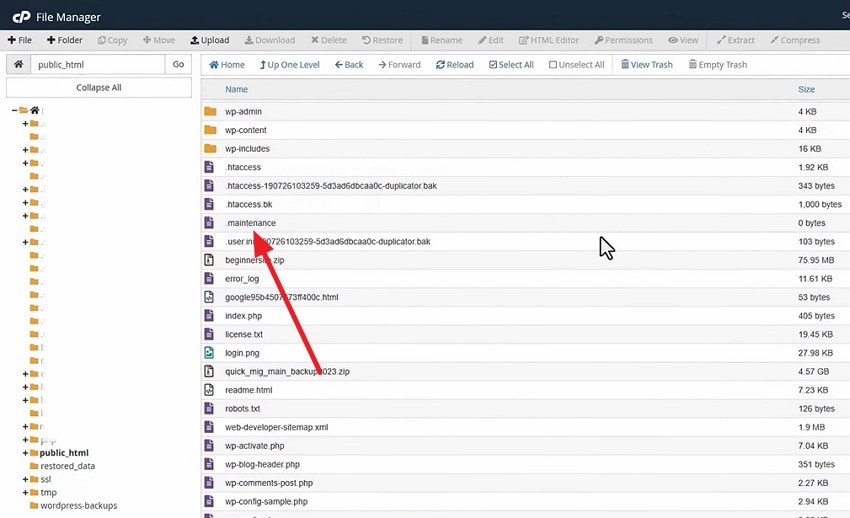Expand the ssl folder in tree
This screenshot has height=518, width=850.
point(25,480)
